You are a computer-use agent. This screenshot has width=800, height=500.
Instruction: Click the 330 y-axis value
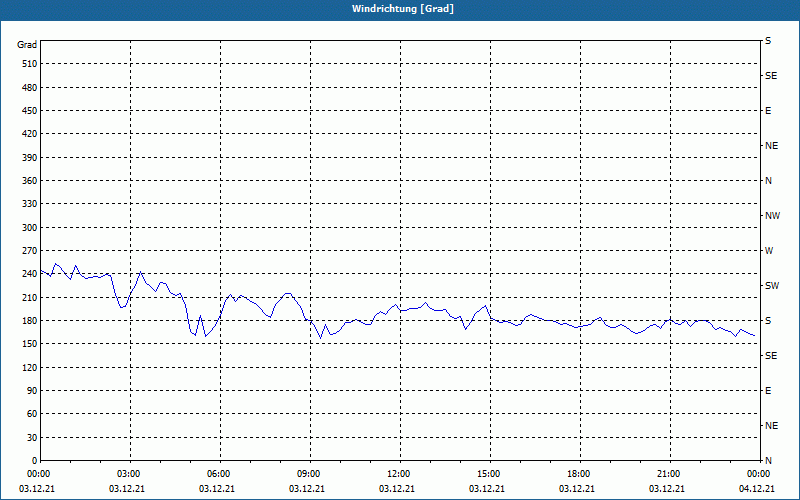pyautogui.click(x=30, y=204)
